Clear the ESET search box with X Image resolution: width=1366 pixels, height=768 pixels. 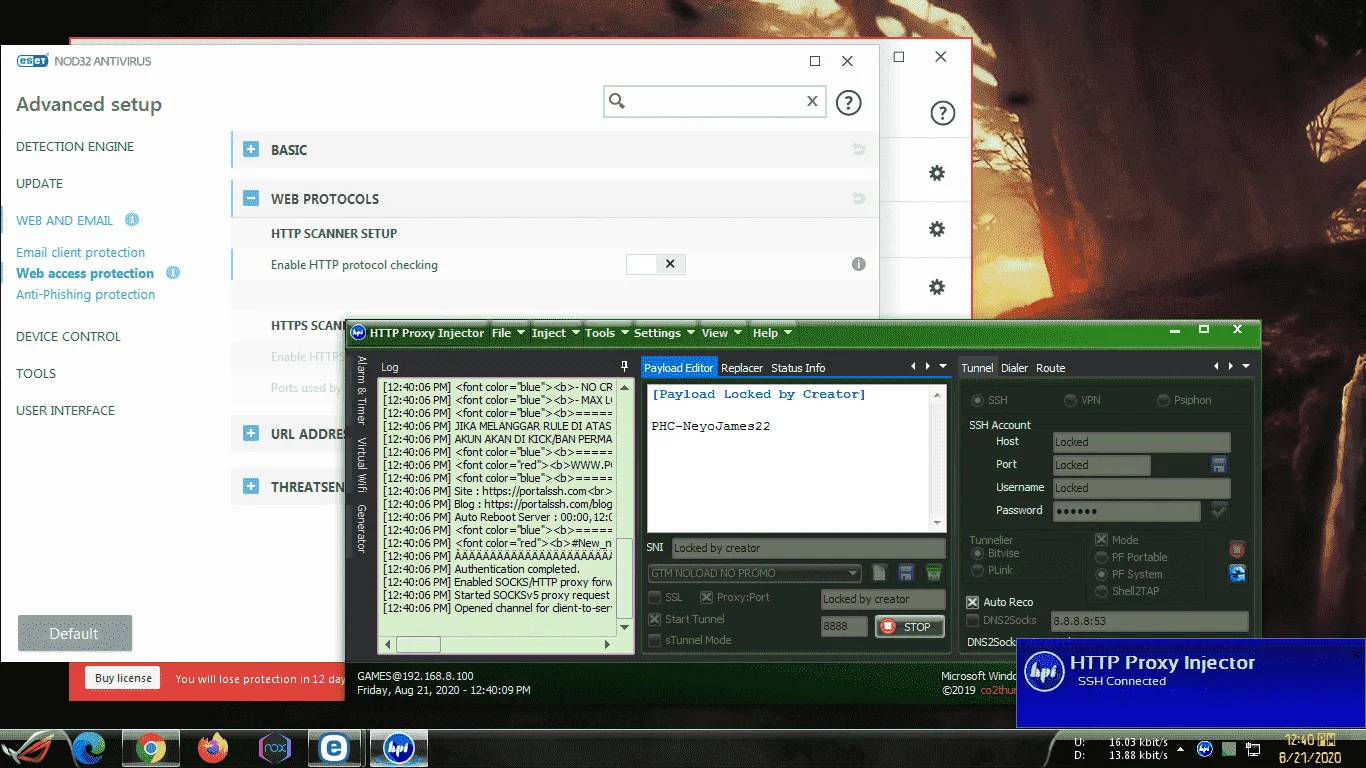coord(812,101)
